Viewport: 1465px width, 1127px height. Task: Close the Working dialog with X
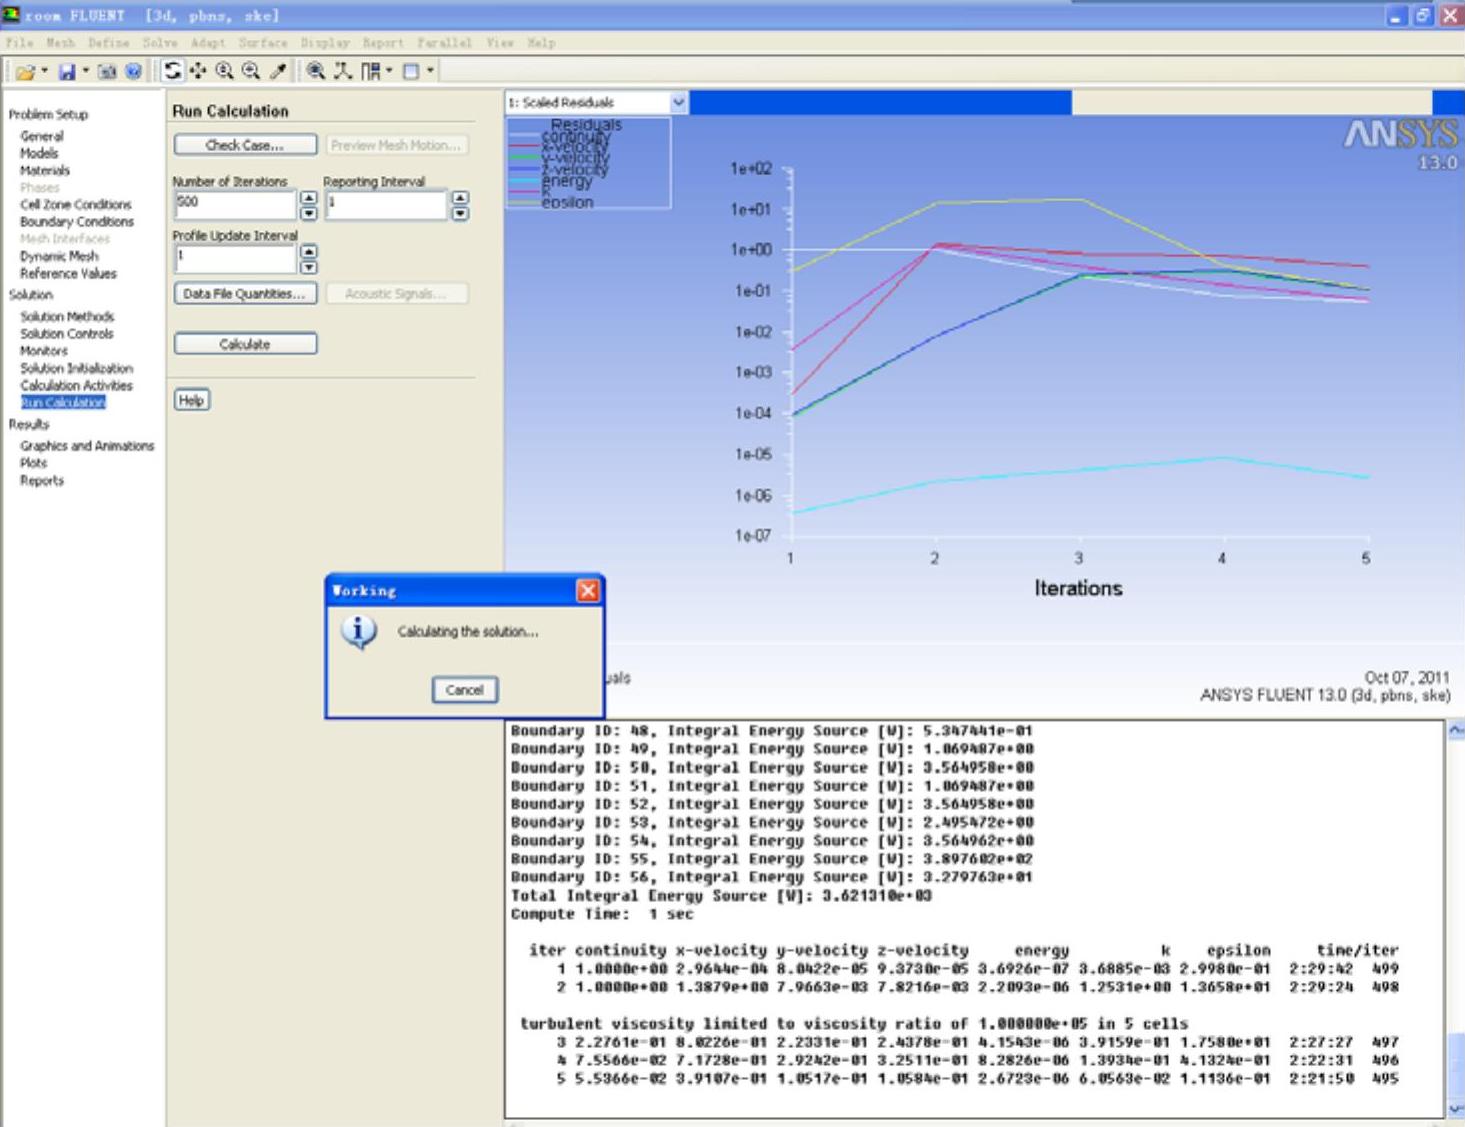588,591
